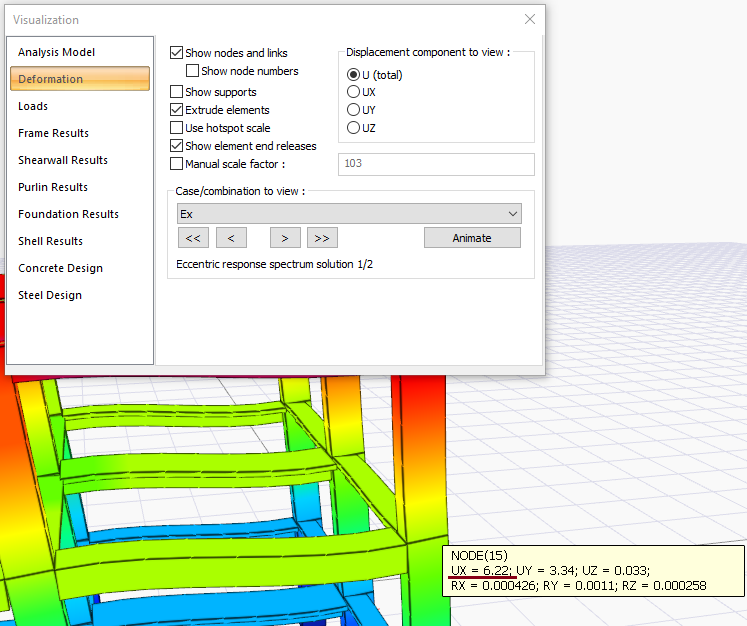Select the UX displacement radio button
This screenshot has width=747, height=626.
tap(353, 92)
